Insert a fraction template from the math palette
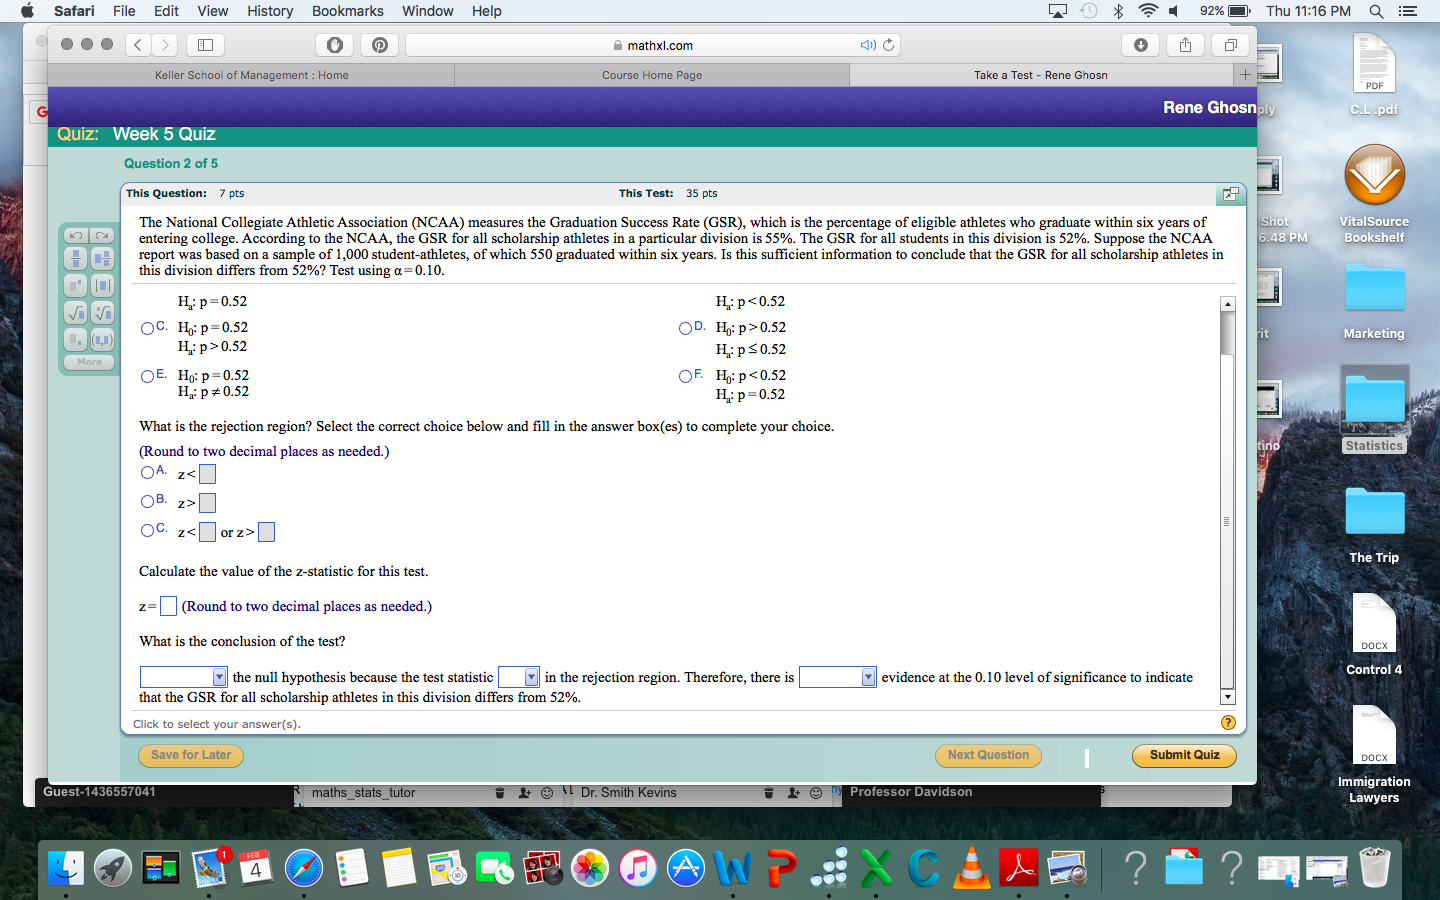The height and width of the screenshot is (900, 1440). point(76,259)
